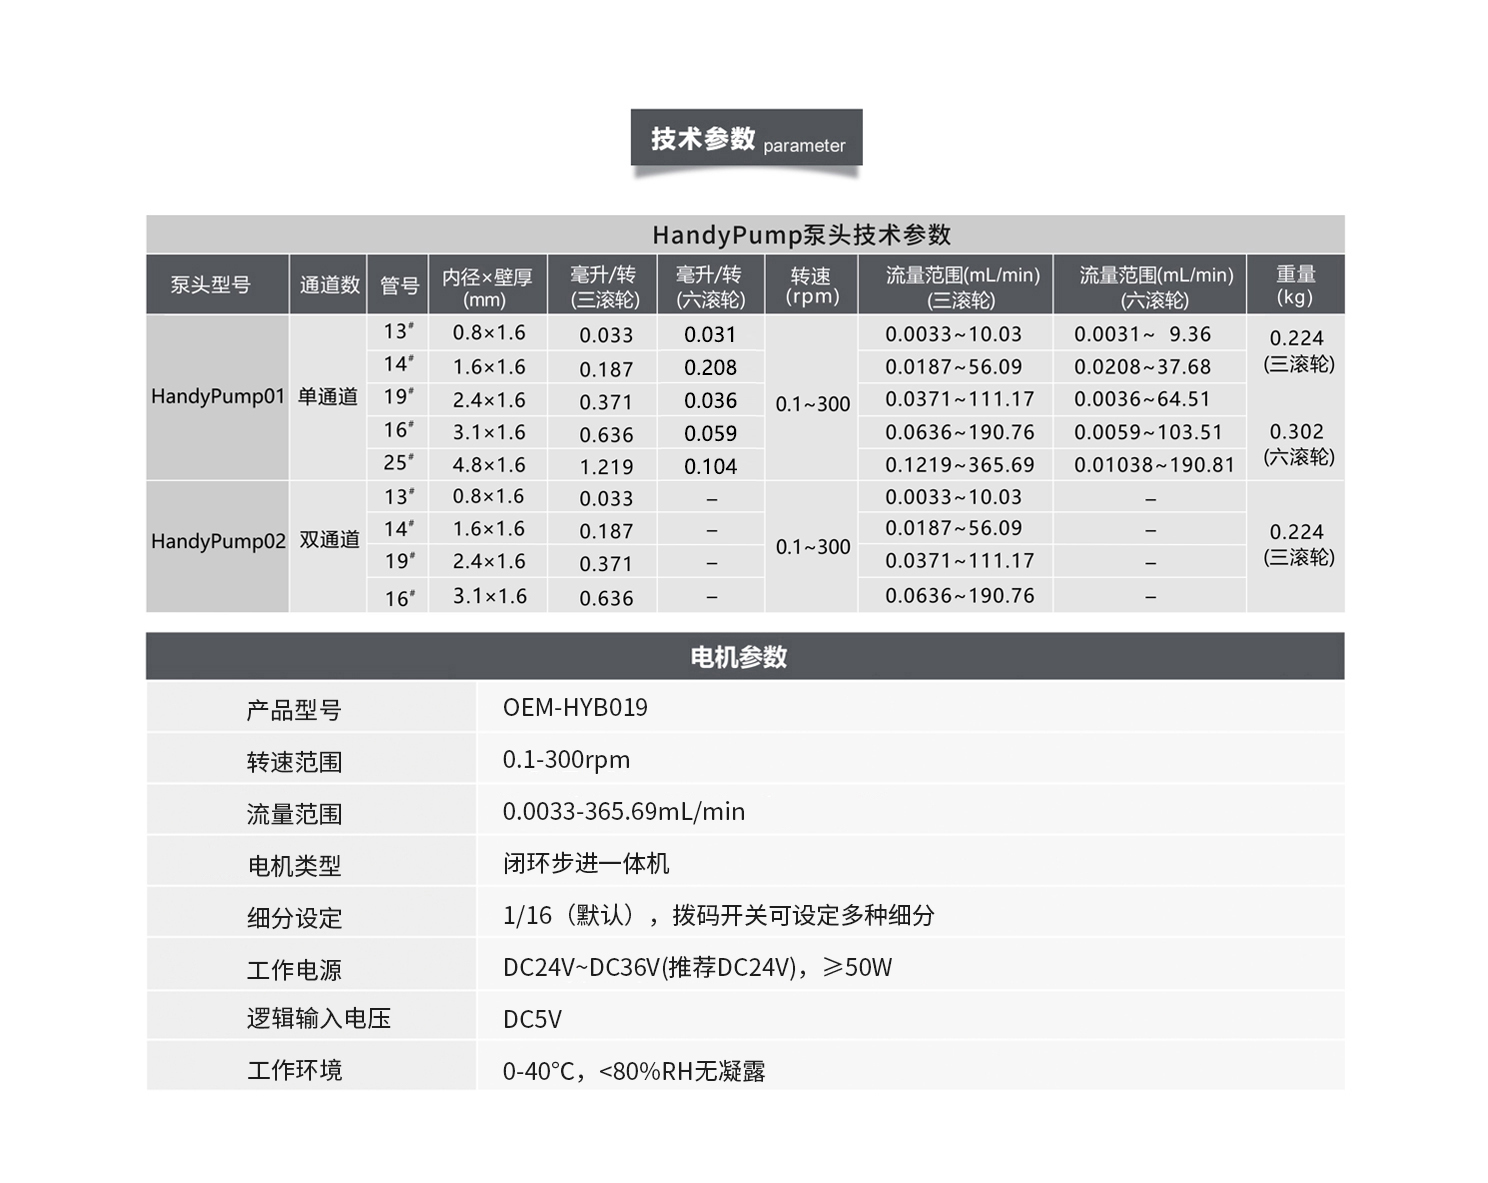Select the DC5V logic input voltage value
Image resolution: width=1488 pixels, height=1183 pixels.
[532, 1019]
